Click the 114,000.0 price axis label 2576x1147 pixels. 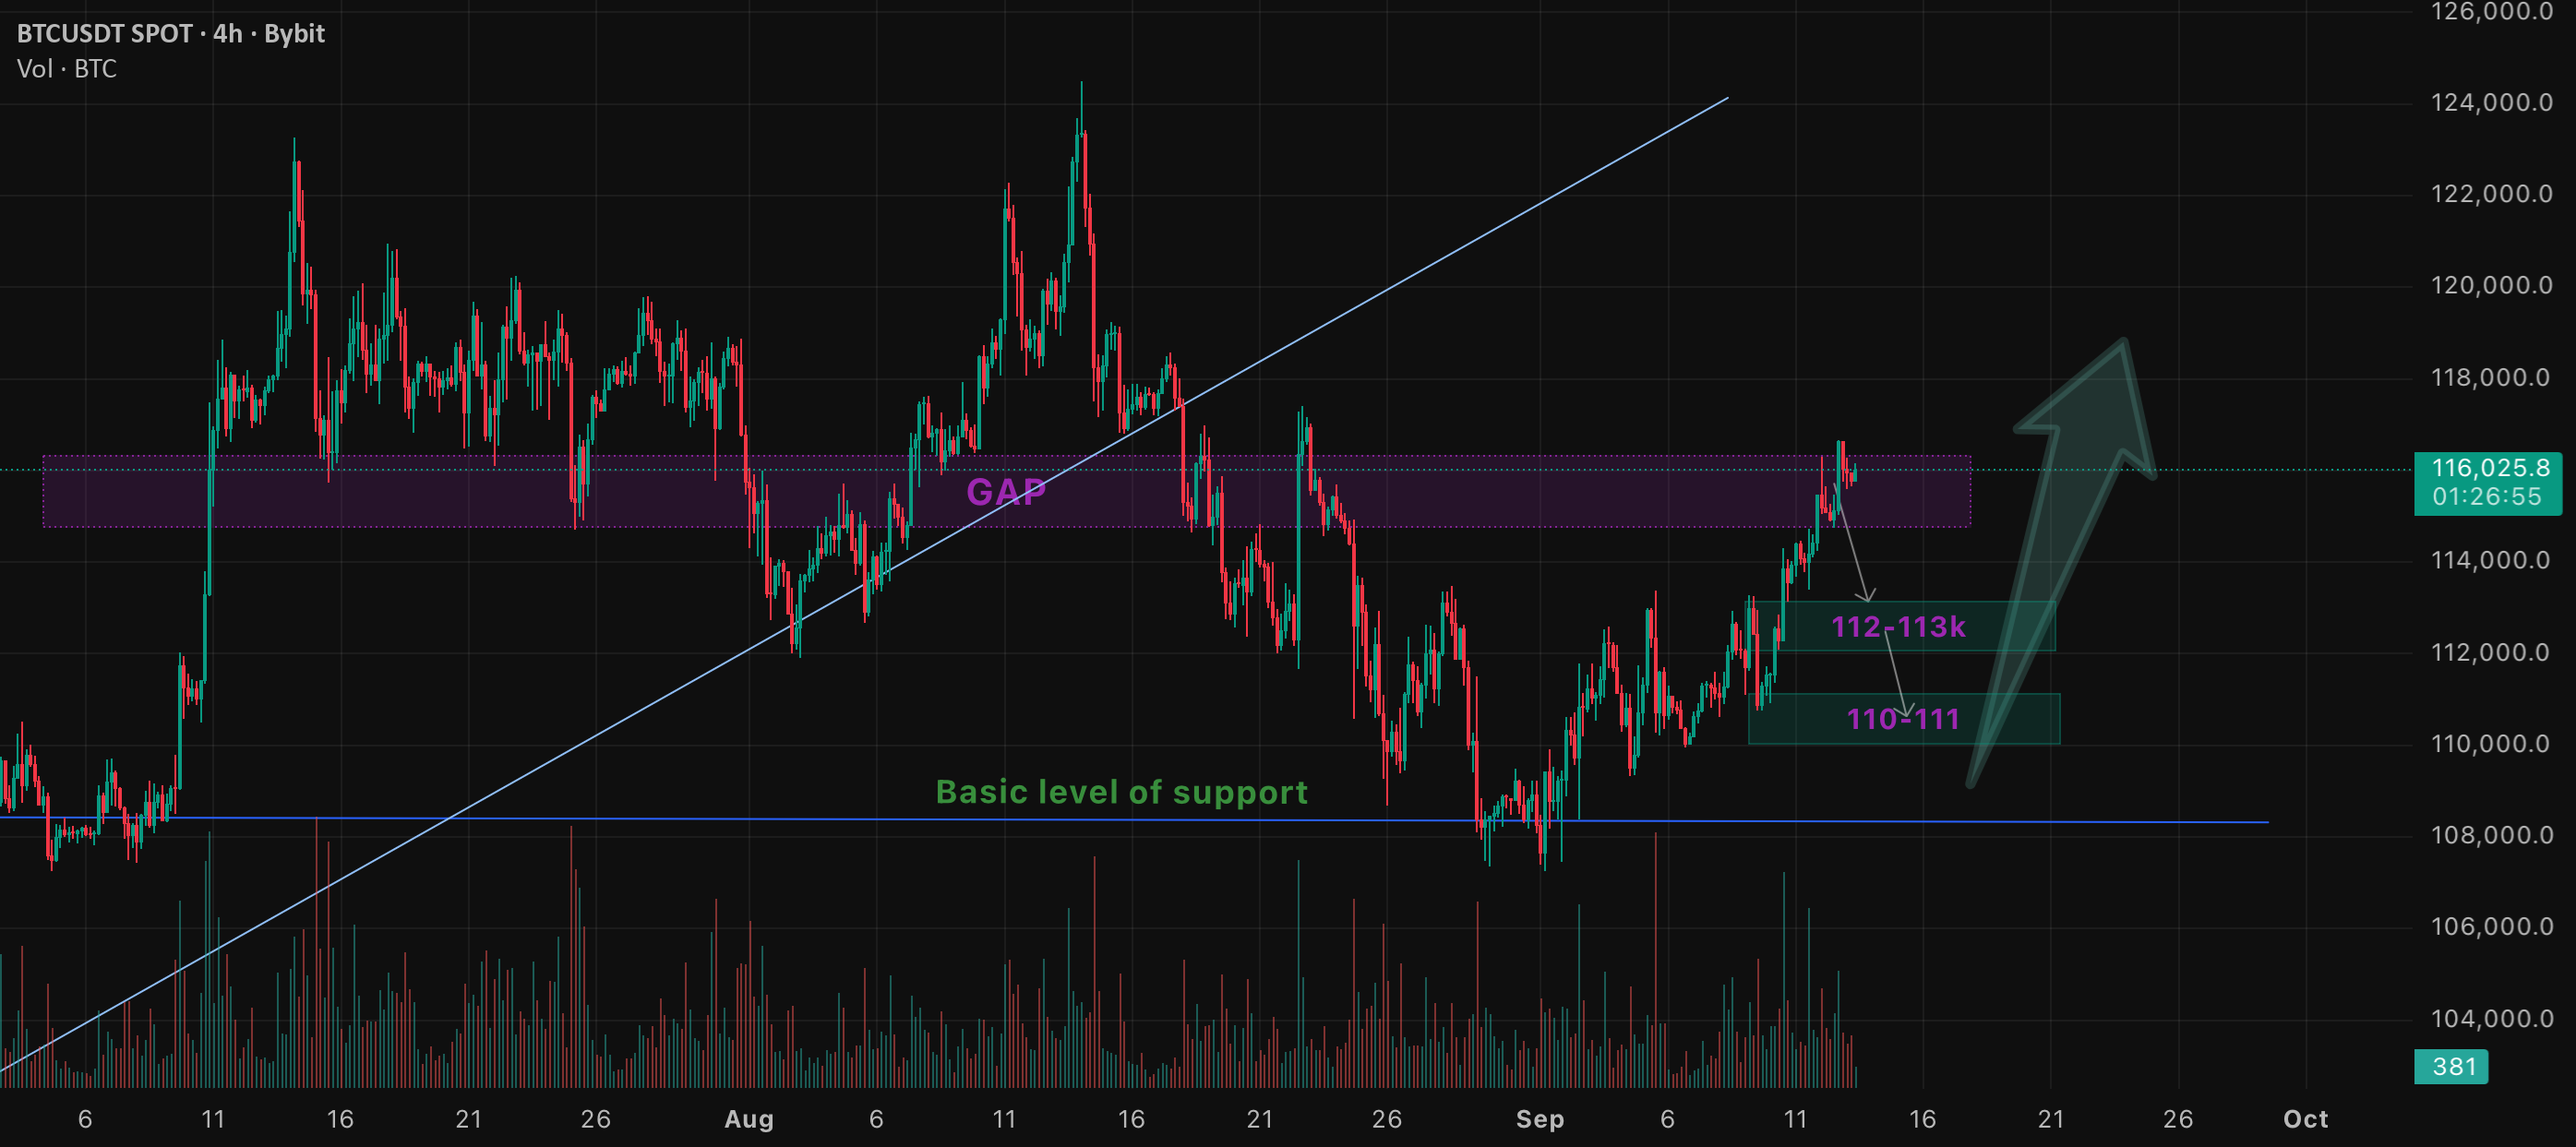(x=2491, y=560)
